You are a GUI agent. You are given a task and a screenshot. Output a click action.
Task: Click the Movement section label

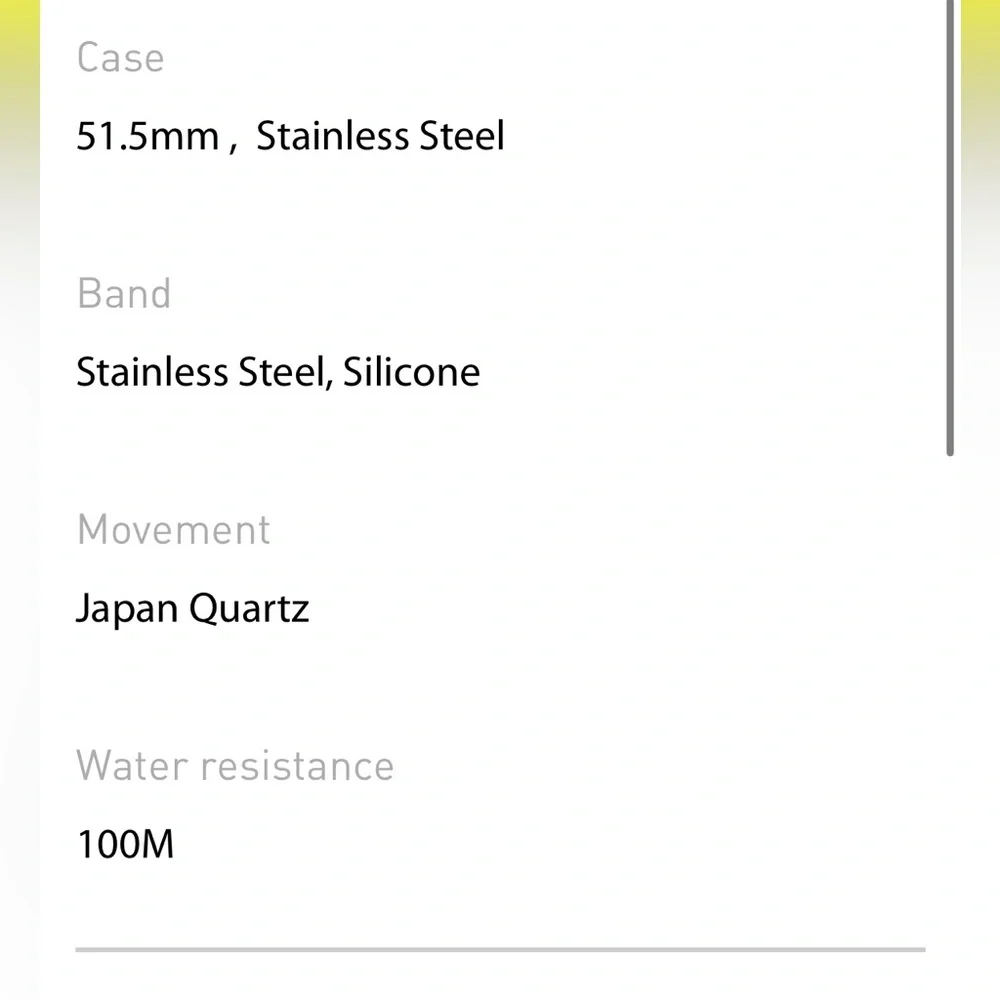(173, 530)
